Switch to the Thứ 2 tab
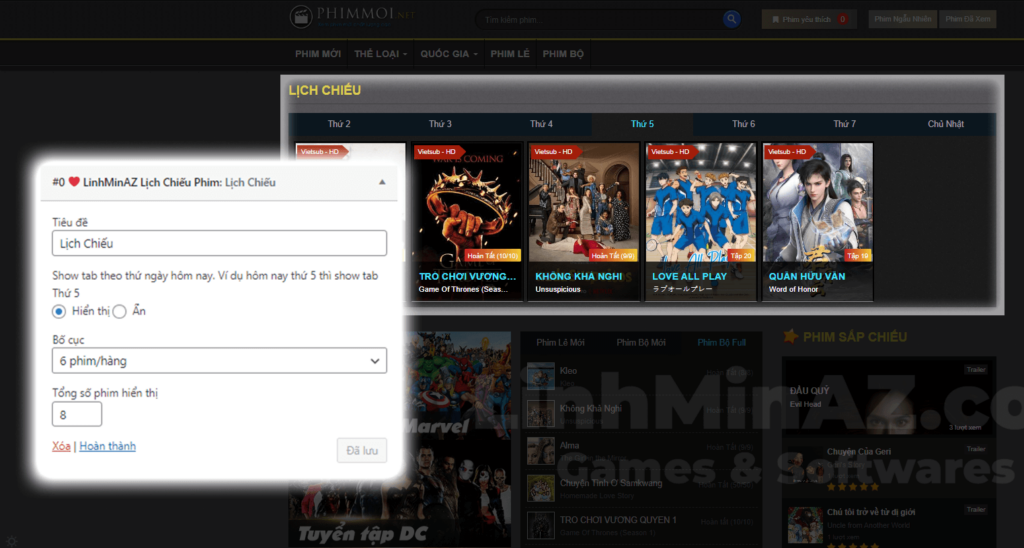This screenshot has height=548, width=1024. [339, 124]
